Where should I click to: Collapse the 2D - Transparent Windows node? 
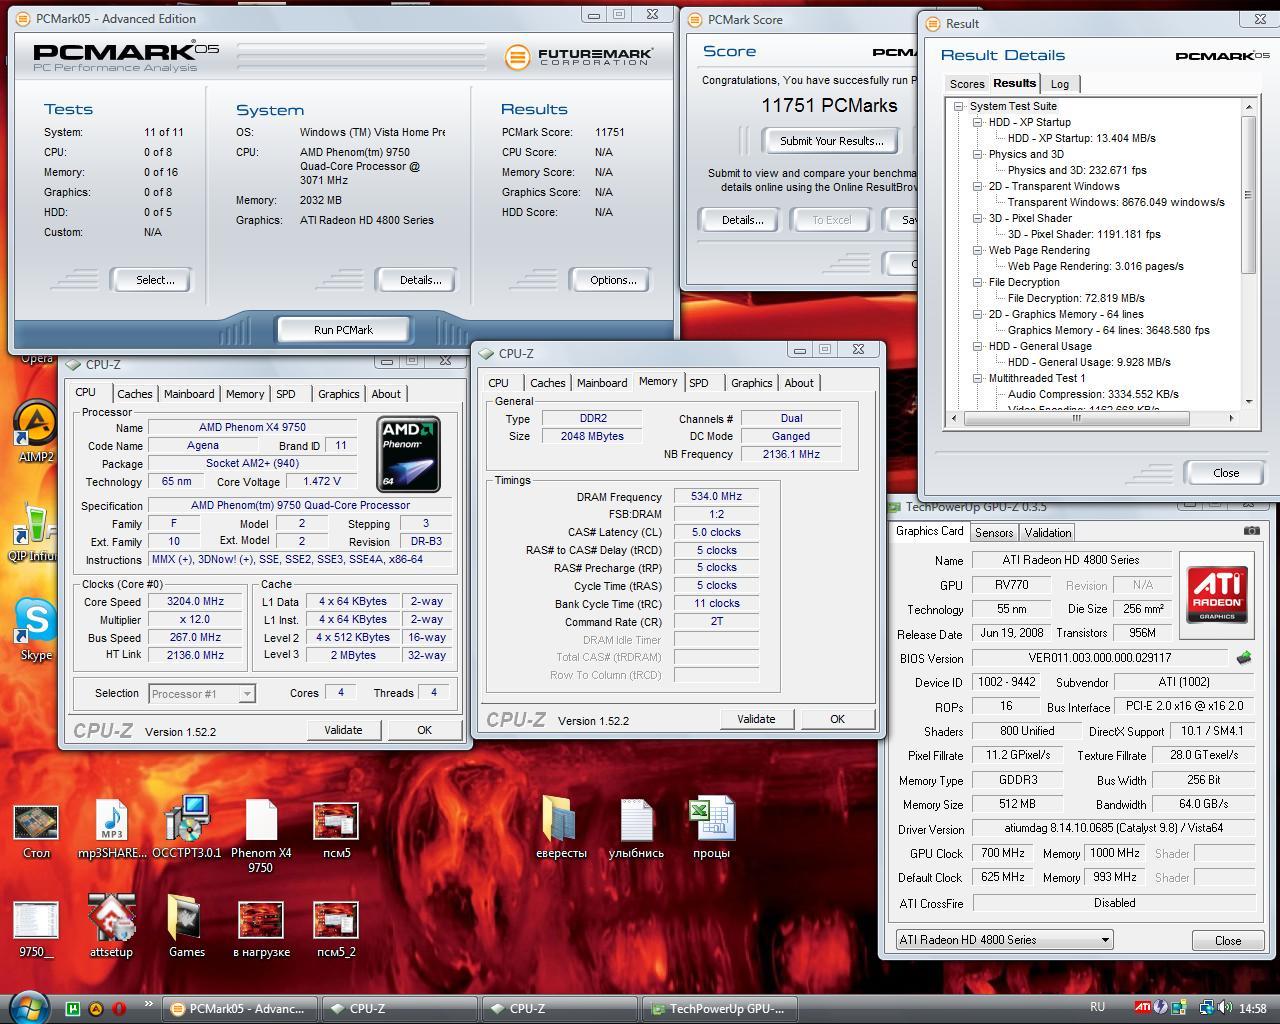[x=978, y=186]
